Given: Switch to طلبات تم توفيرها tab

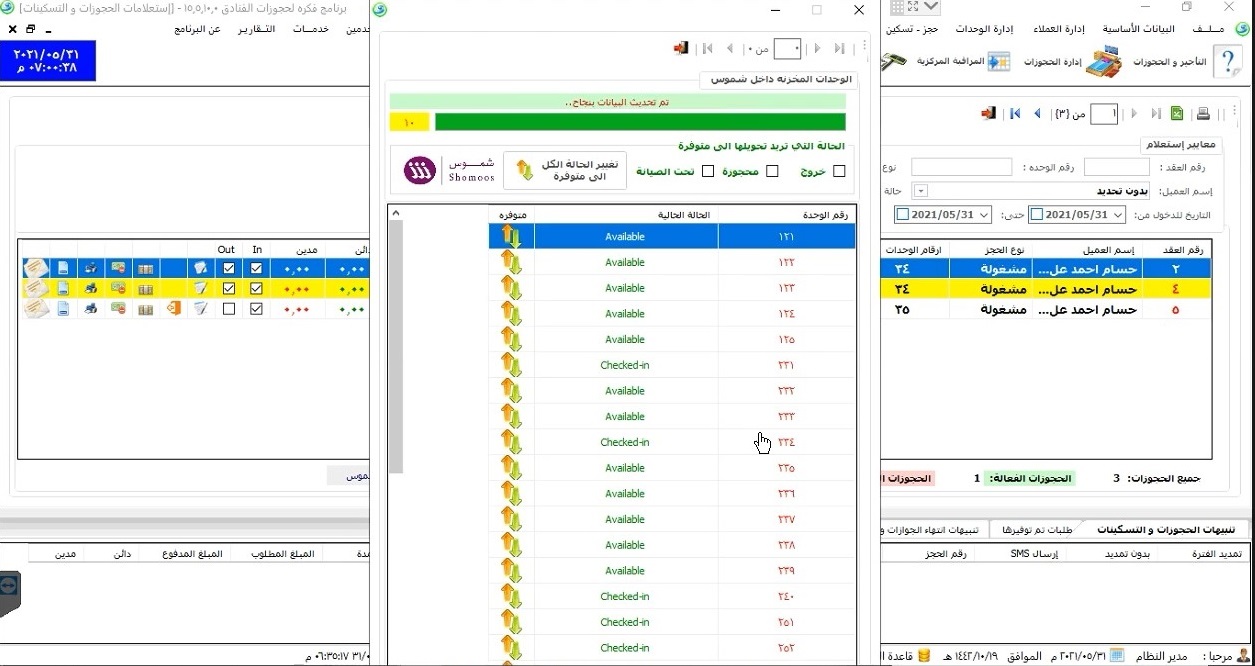Looking at the screenshot, I should coord(1036,529).
